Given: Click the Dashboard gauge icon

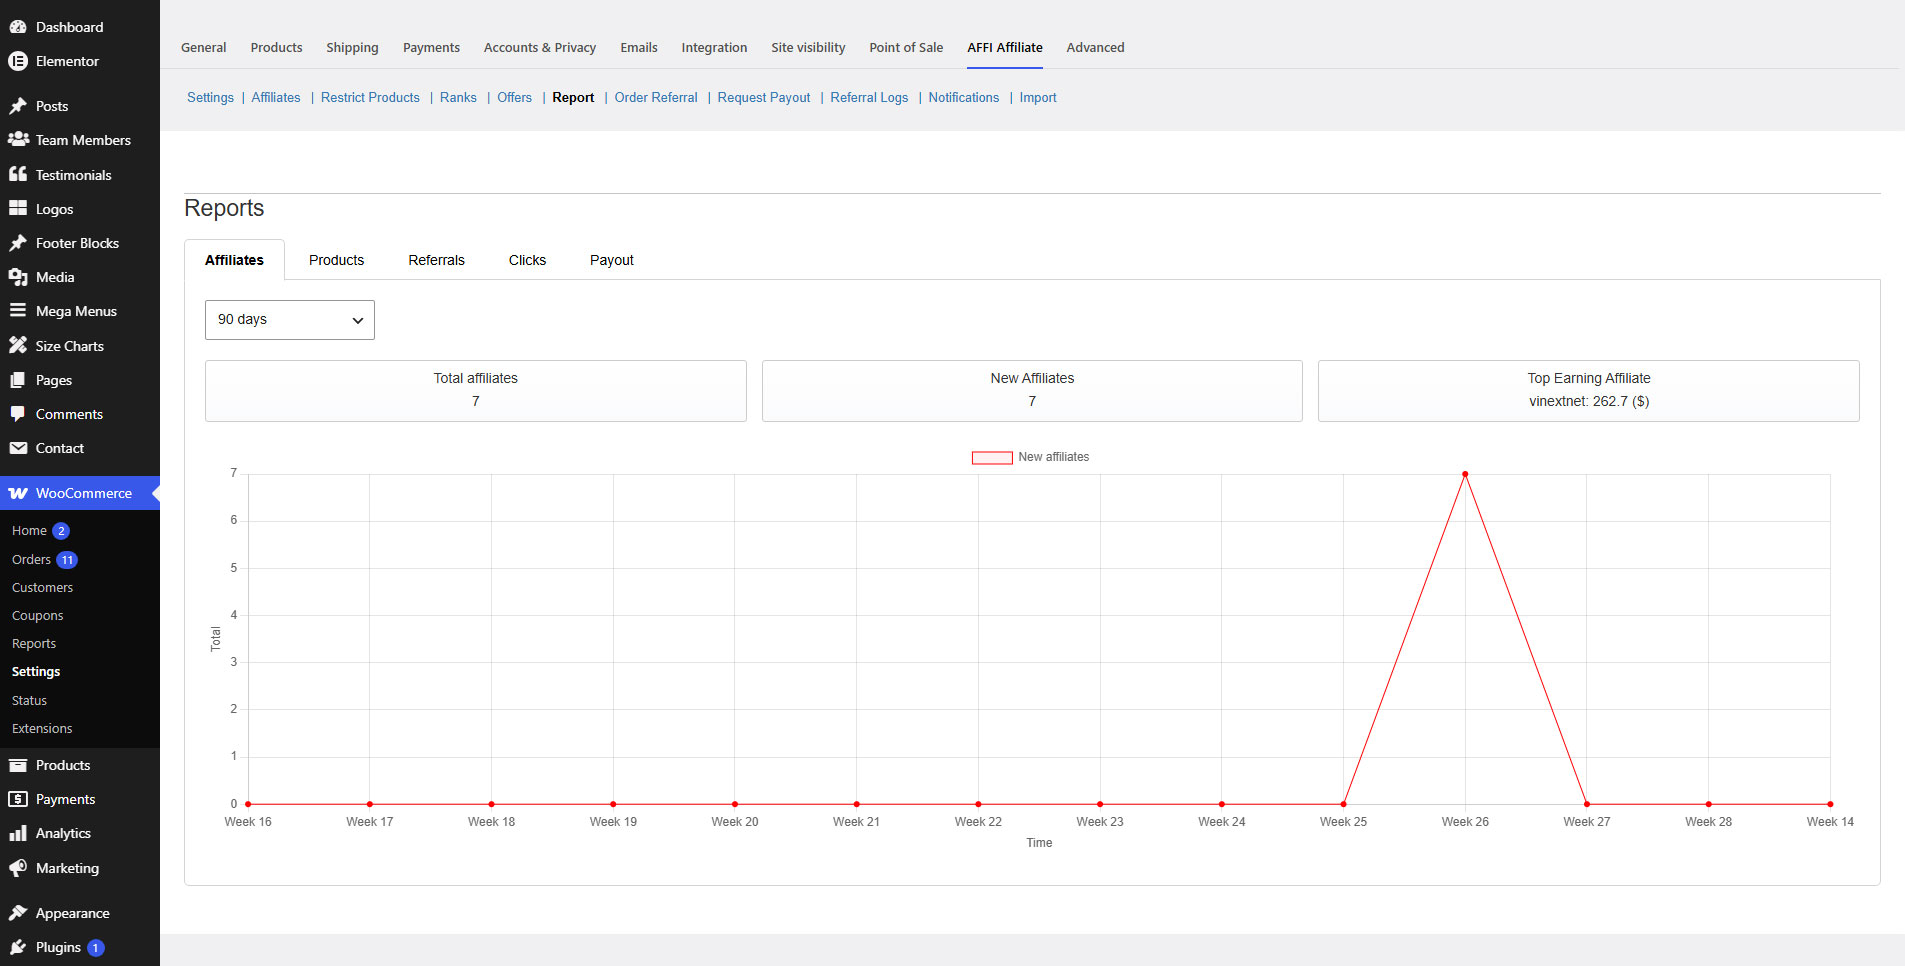Looking at the screenshot, I should pyautogui.click(x=18, y=27).
